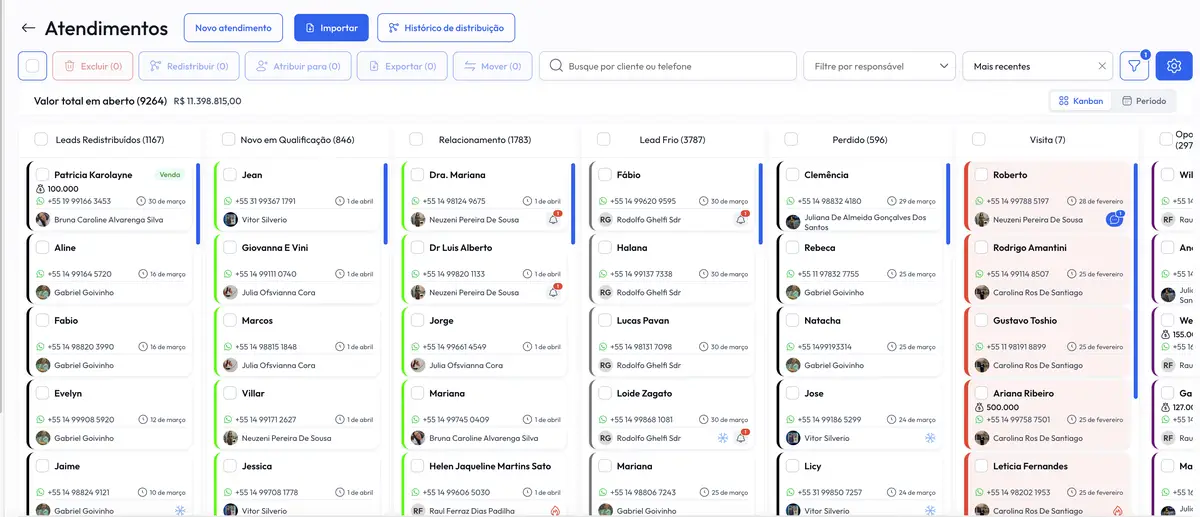The width and height of the screenshot is (1200, 517).
Task: Click the name Villar
Action: coord(253,394)
